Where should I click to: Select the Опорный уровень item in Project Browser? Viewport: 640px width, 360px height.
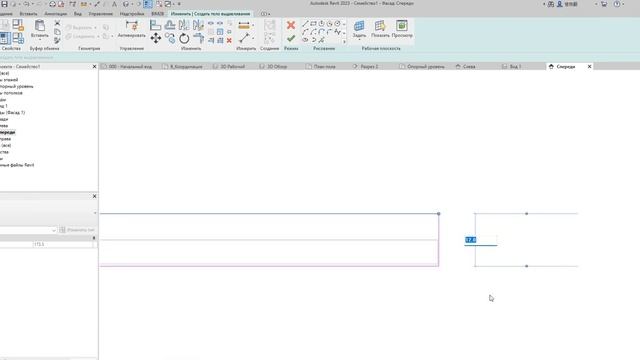coord(17,87)
